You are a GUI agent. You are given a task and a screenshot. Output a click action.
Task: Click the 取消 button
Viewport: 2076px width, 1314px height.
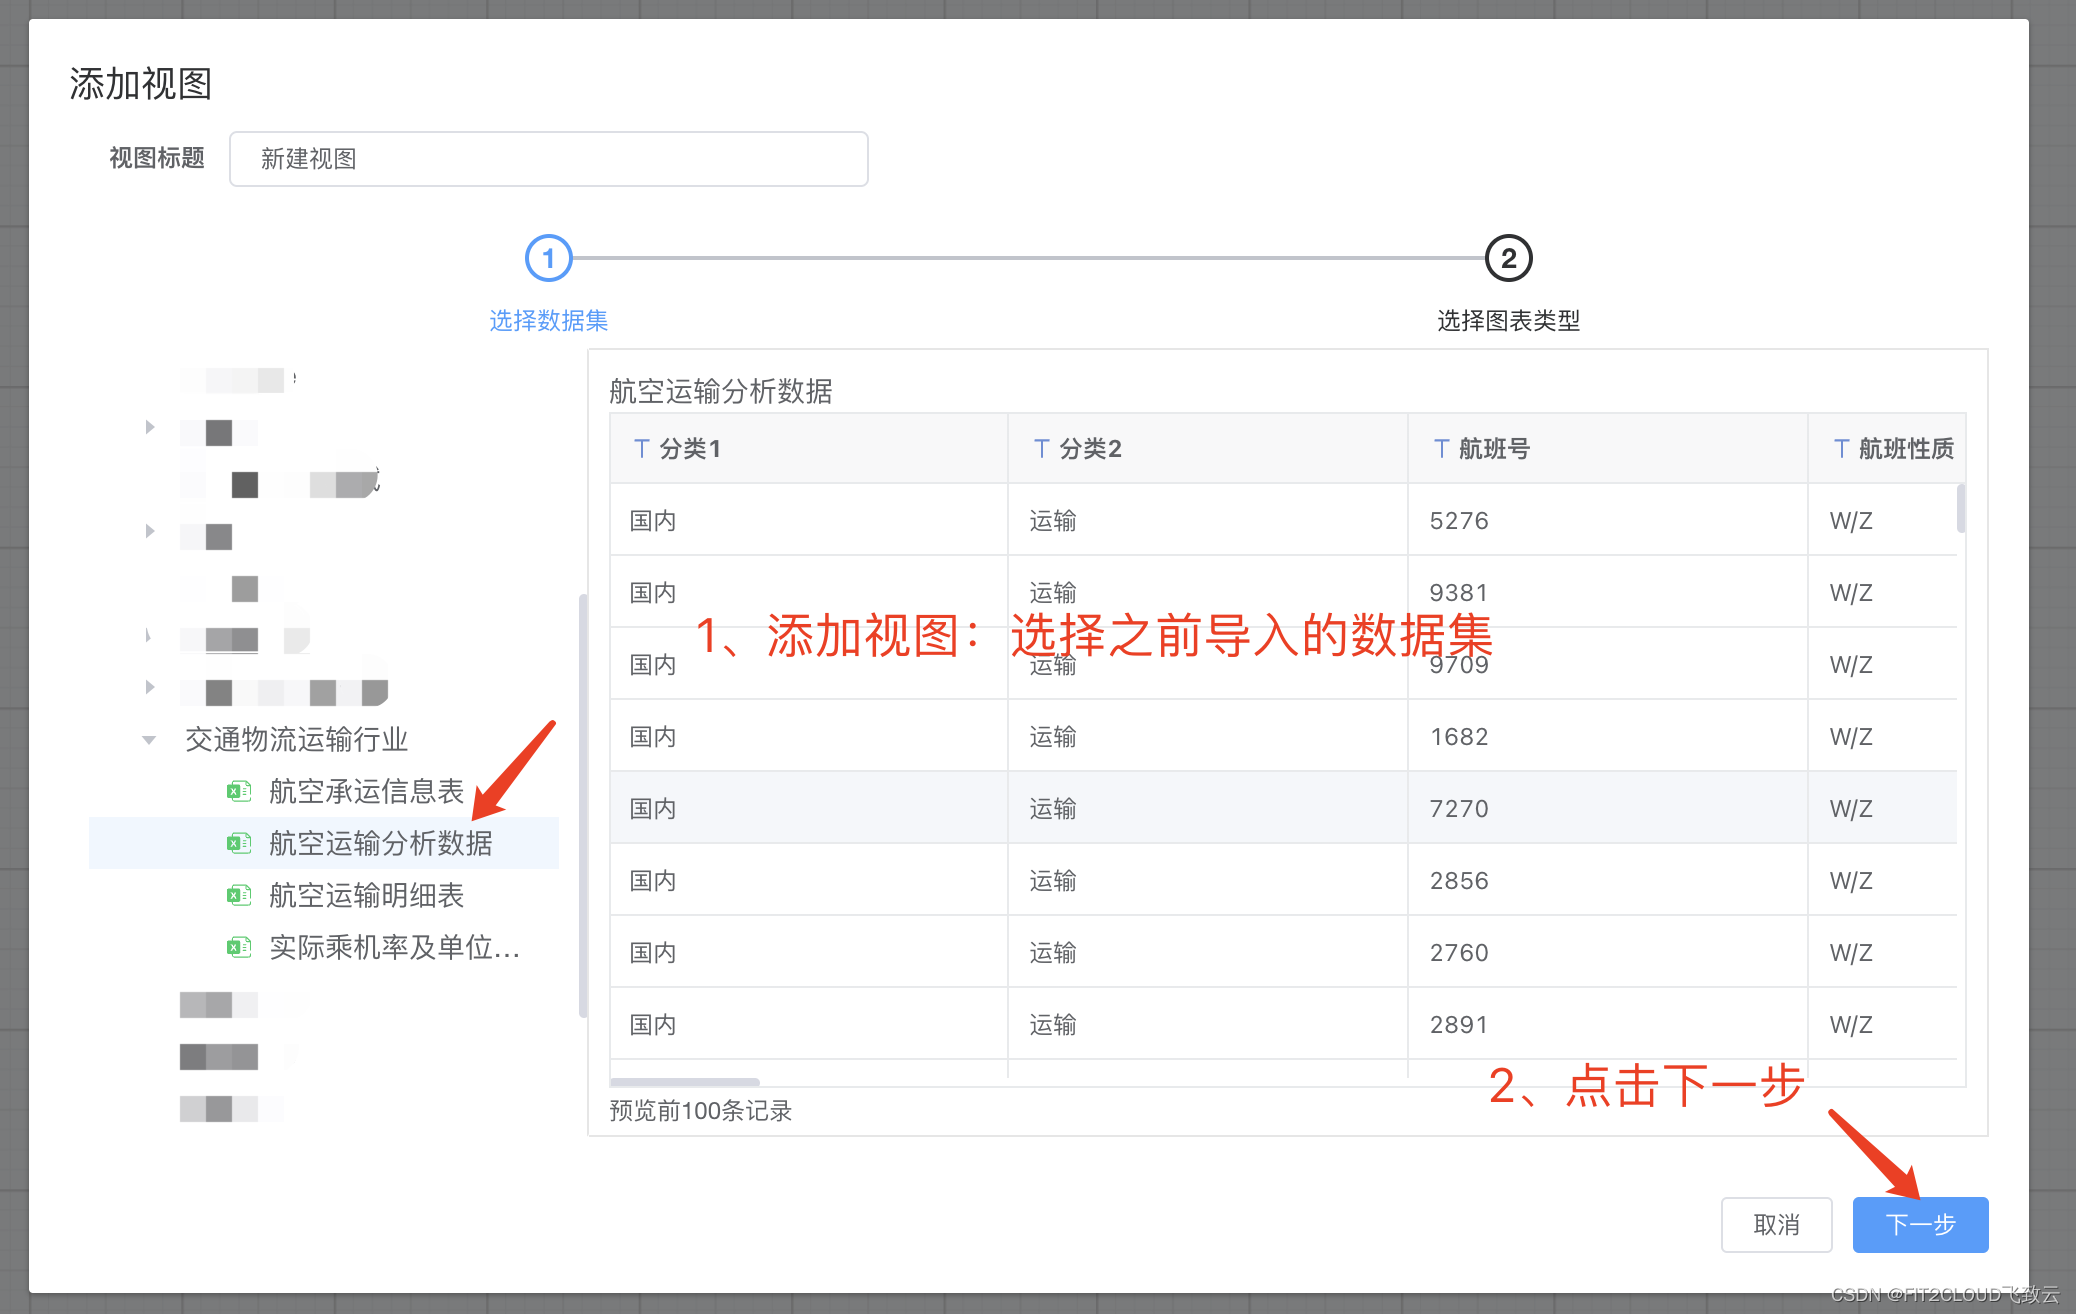click(1777, 1224)
